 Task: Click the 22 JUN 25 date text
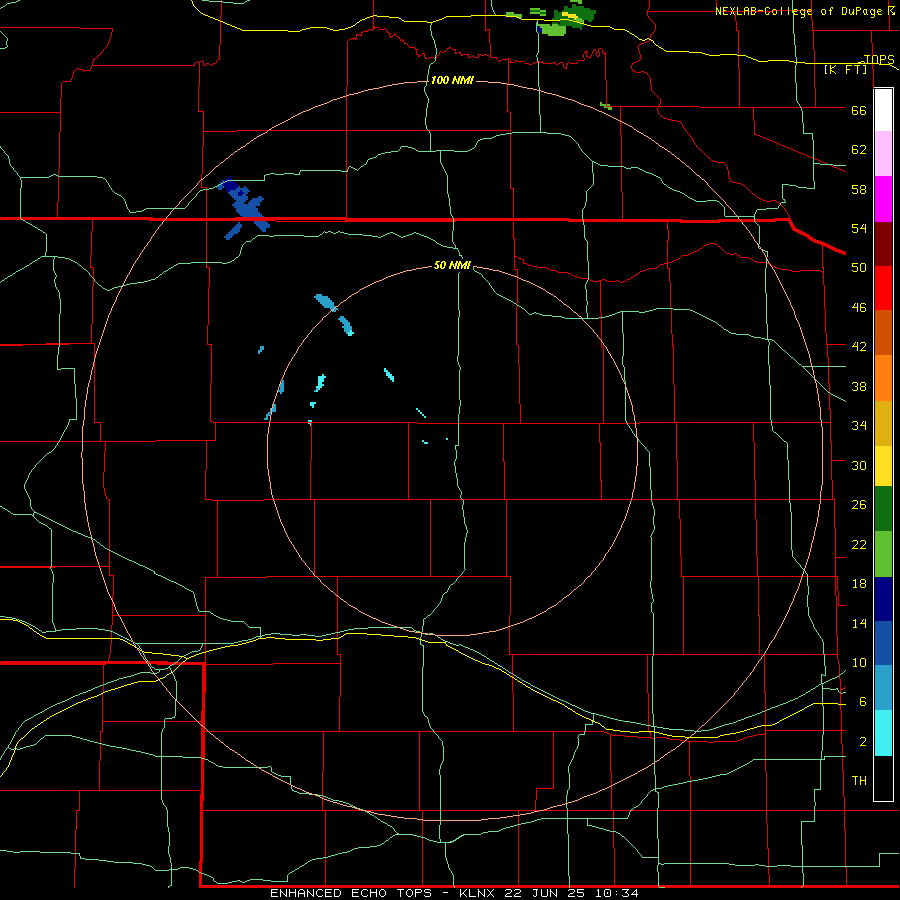545,893
